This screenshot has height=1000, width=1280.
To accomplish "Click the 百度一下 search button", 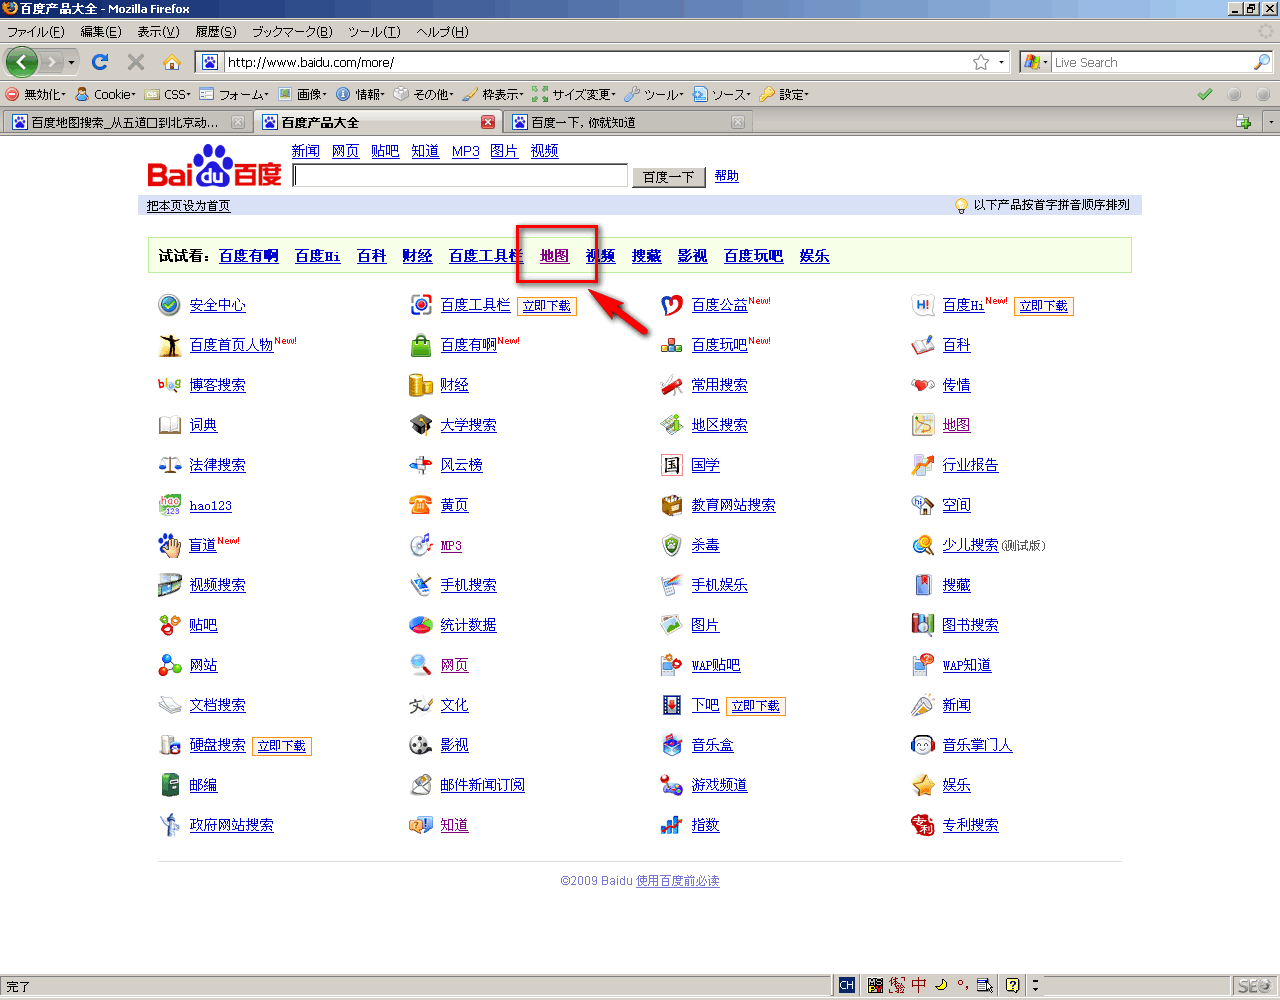I will 669,177.
